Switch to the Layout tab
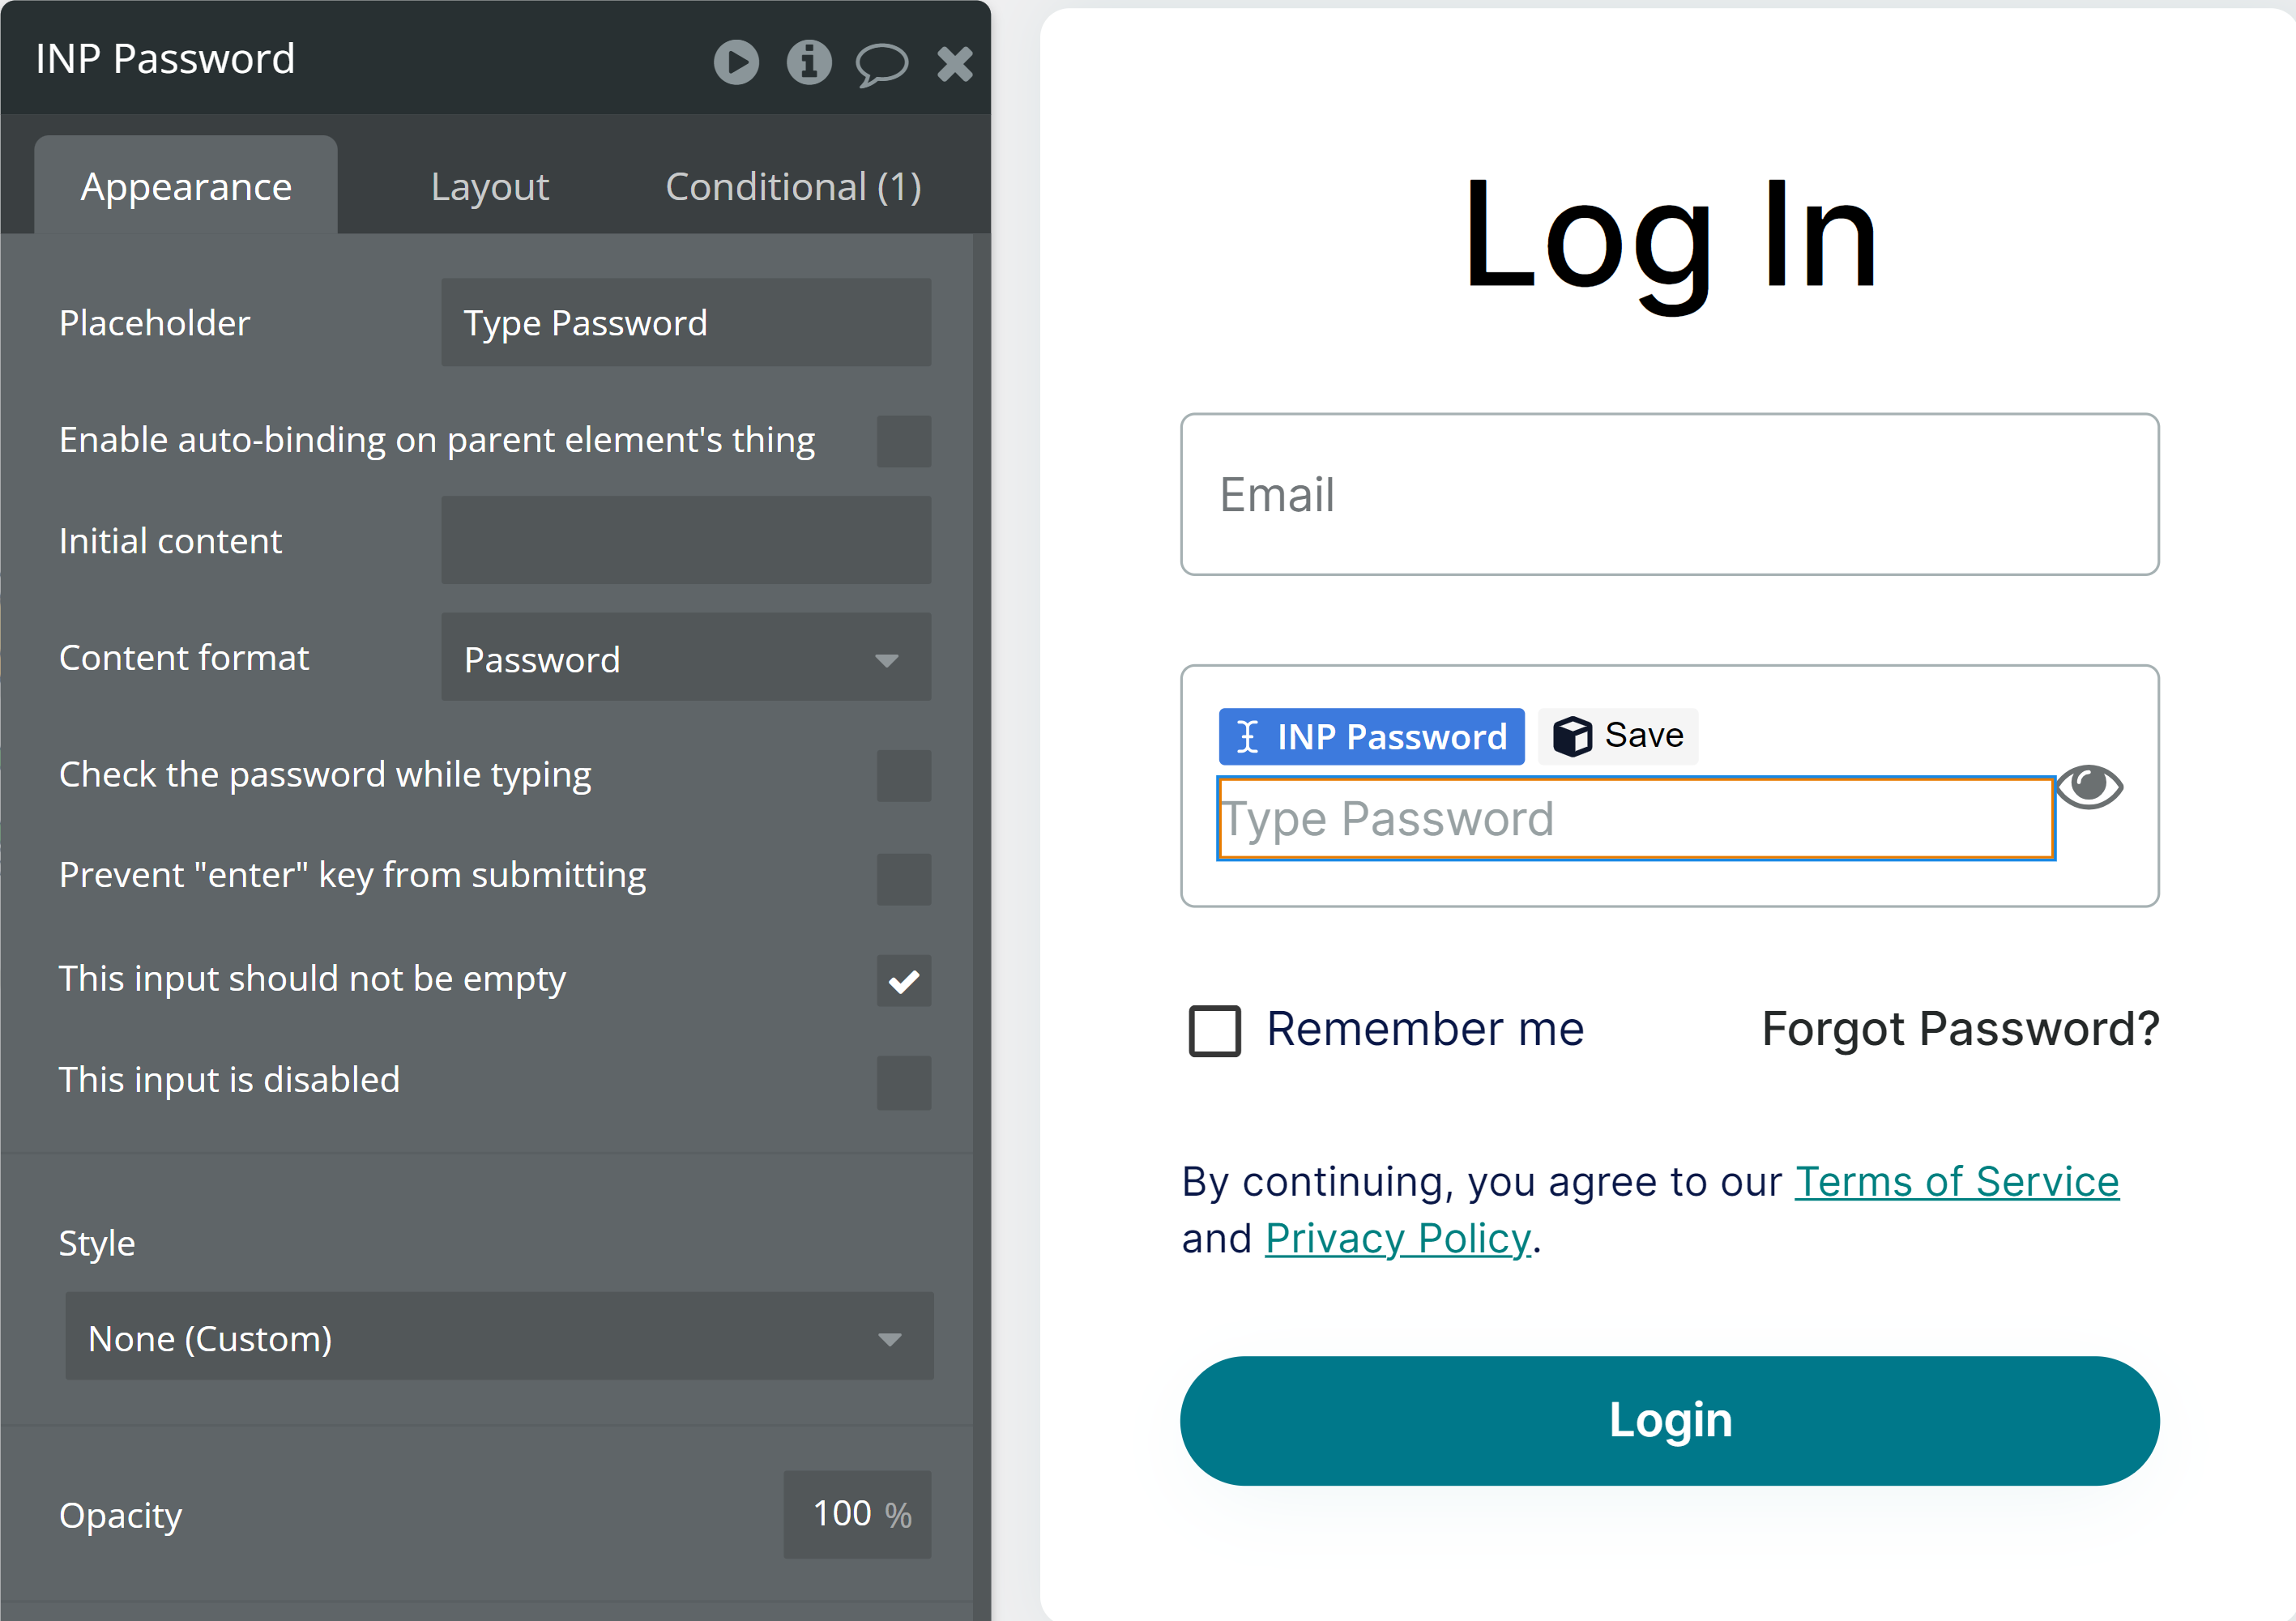 (489, 187)
